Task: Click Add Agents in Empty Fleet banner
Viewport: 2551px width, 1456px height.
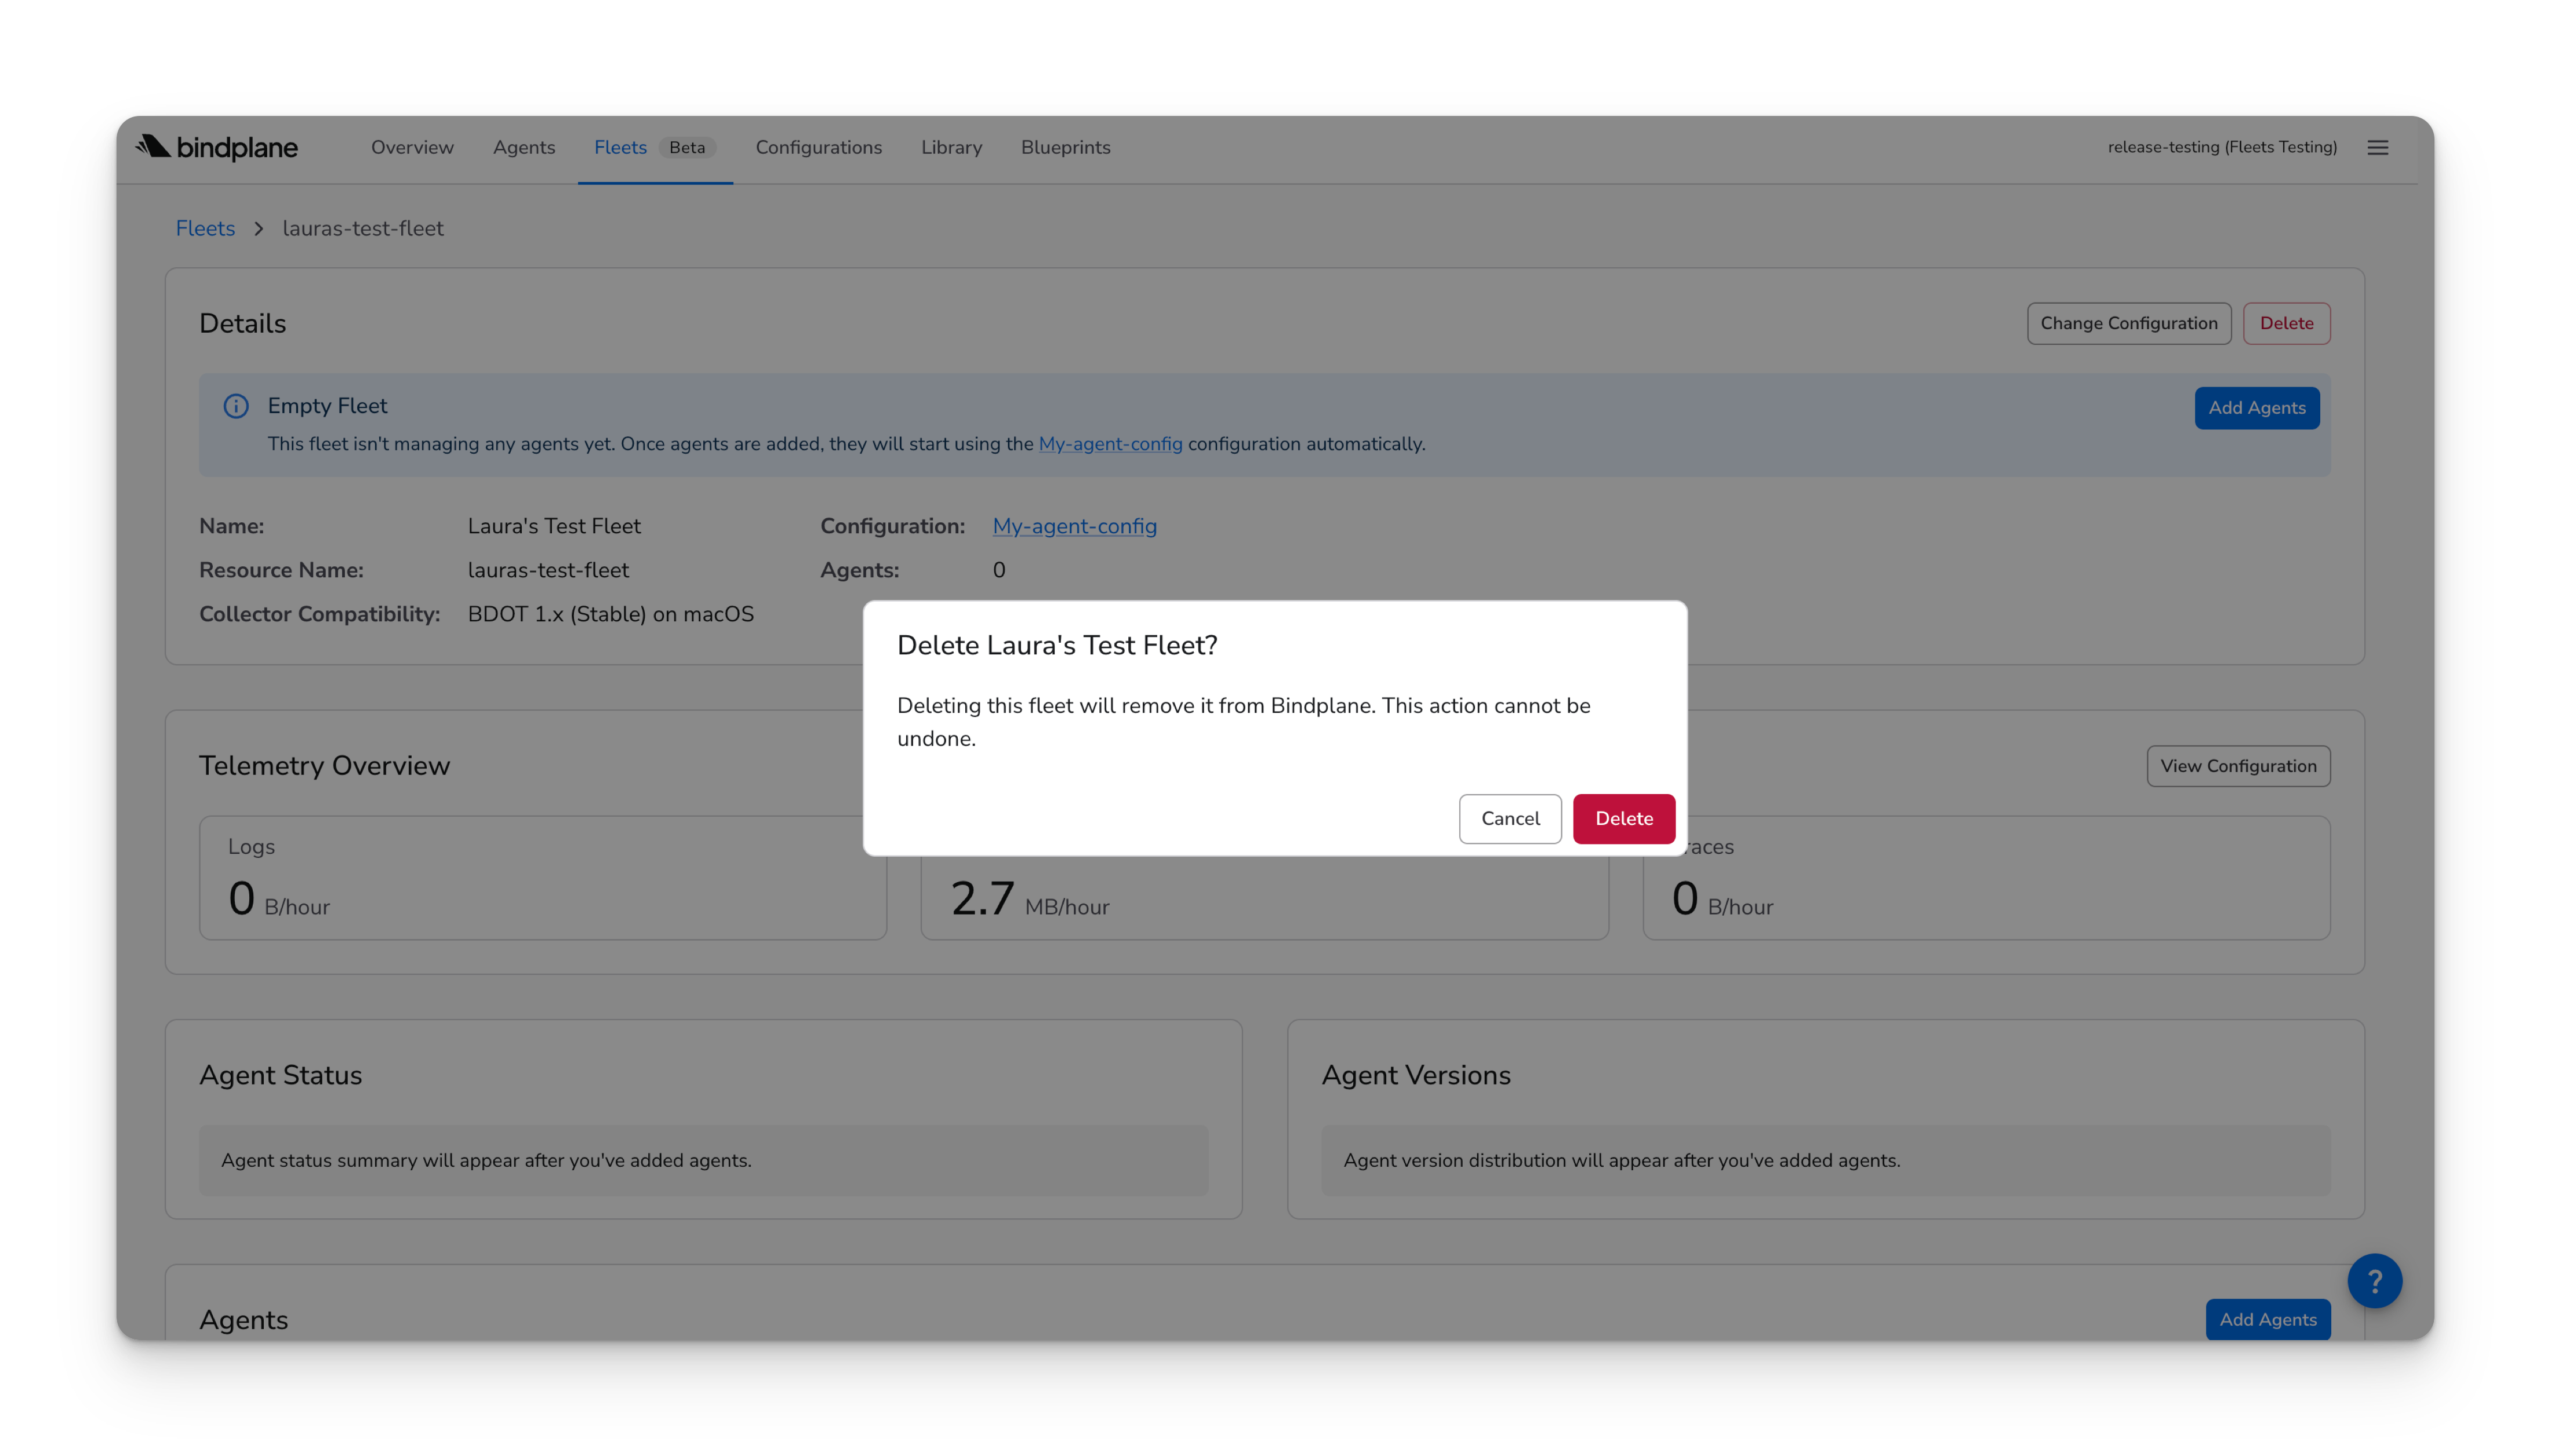Action: (2257, 408)
